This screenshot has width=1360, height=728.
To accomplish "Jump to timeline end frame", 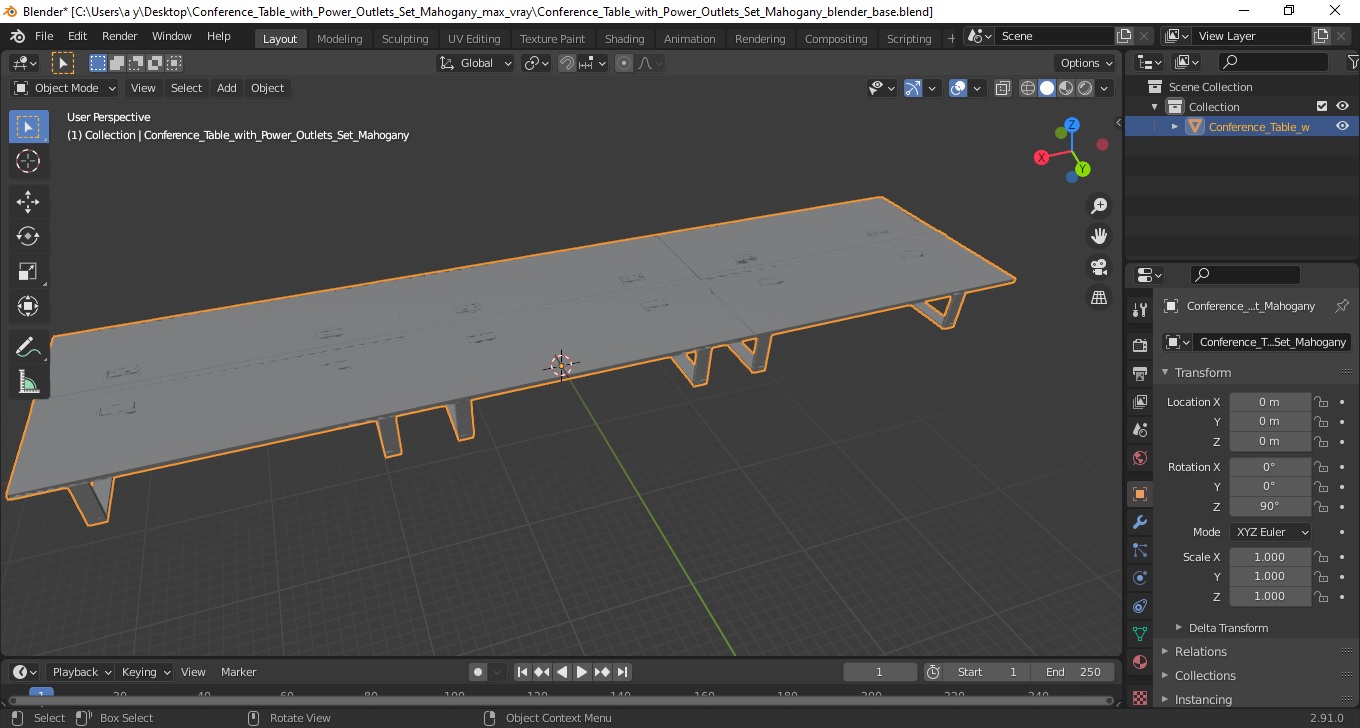I will coord(622,672).
